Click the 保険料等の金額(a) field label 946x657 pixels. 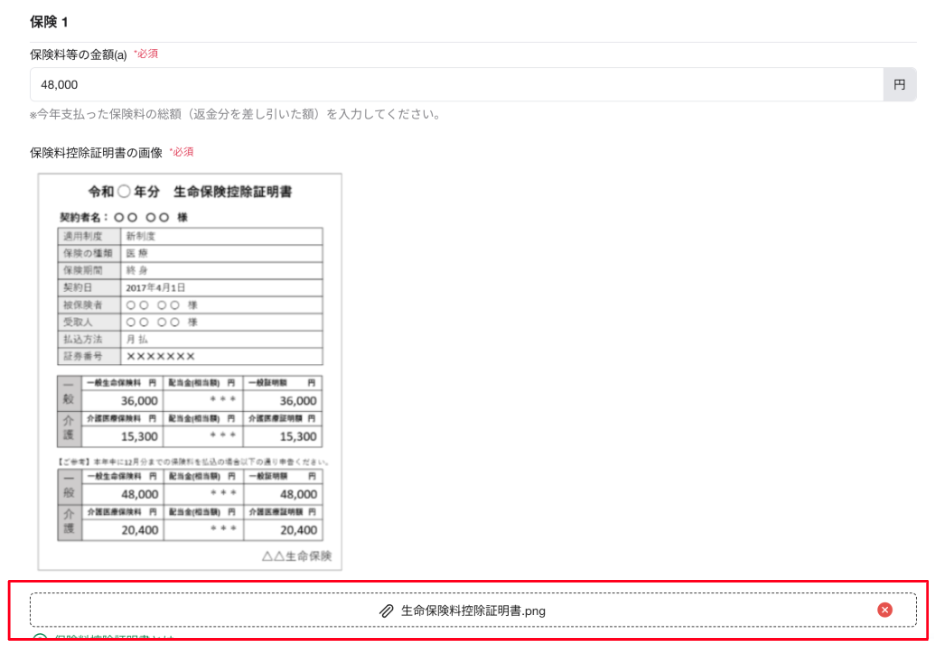78,54
